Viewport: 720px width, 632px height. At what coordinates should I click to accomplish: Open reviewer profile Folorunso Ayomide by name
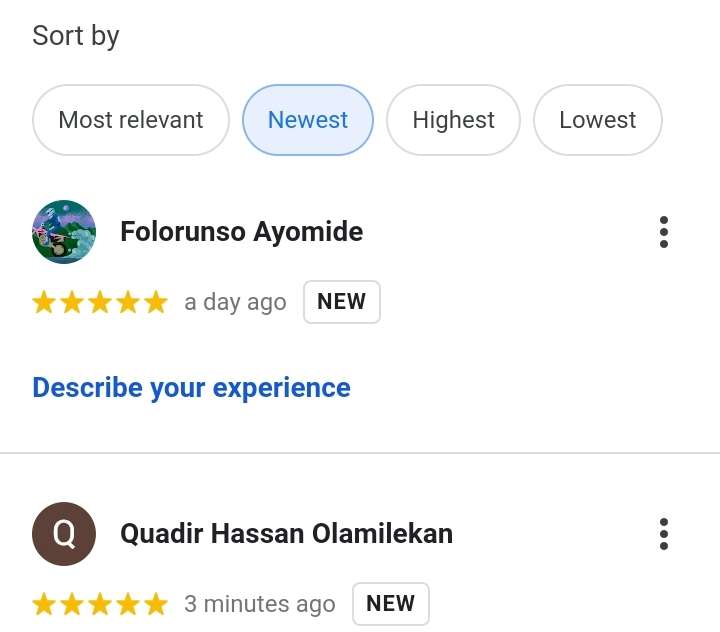click(x=242, y=231)
